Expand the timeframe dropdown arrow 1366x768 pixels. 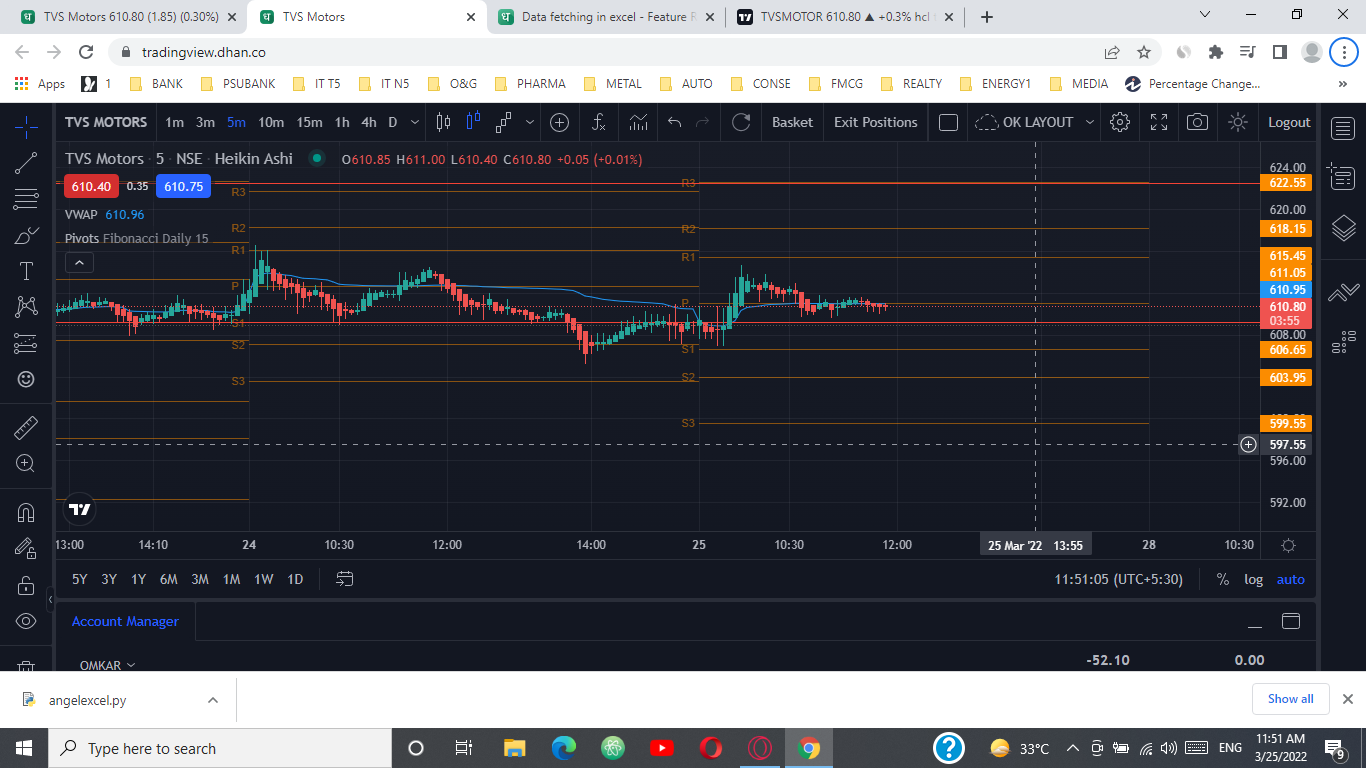[416, 122]
